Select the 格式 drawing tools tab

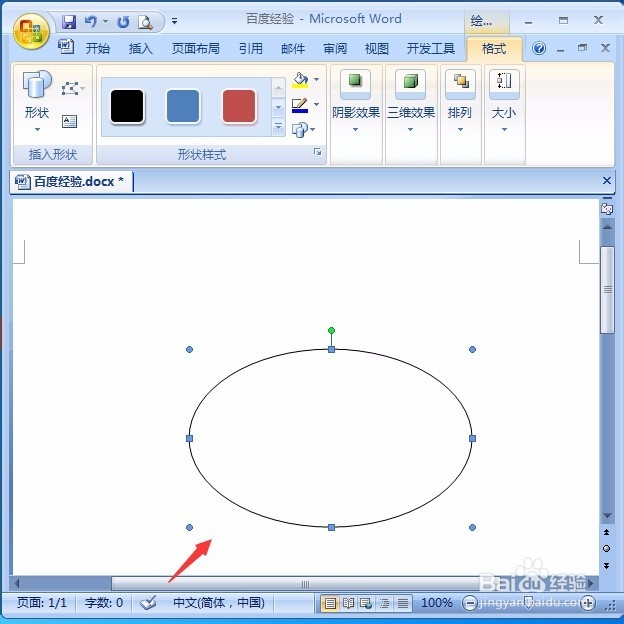click(494, 49)
